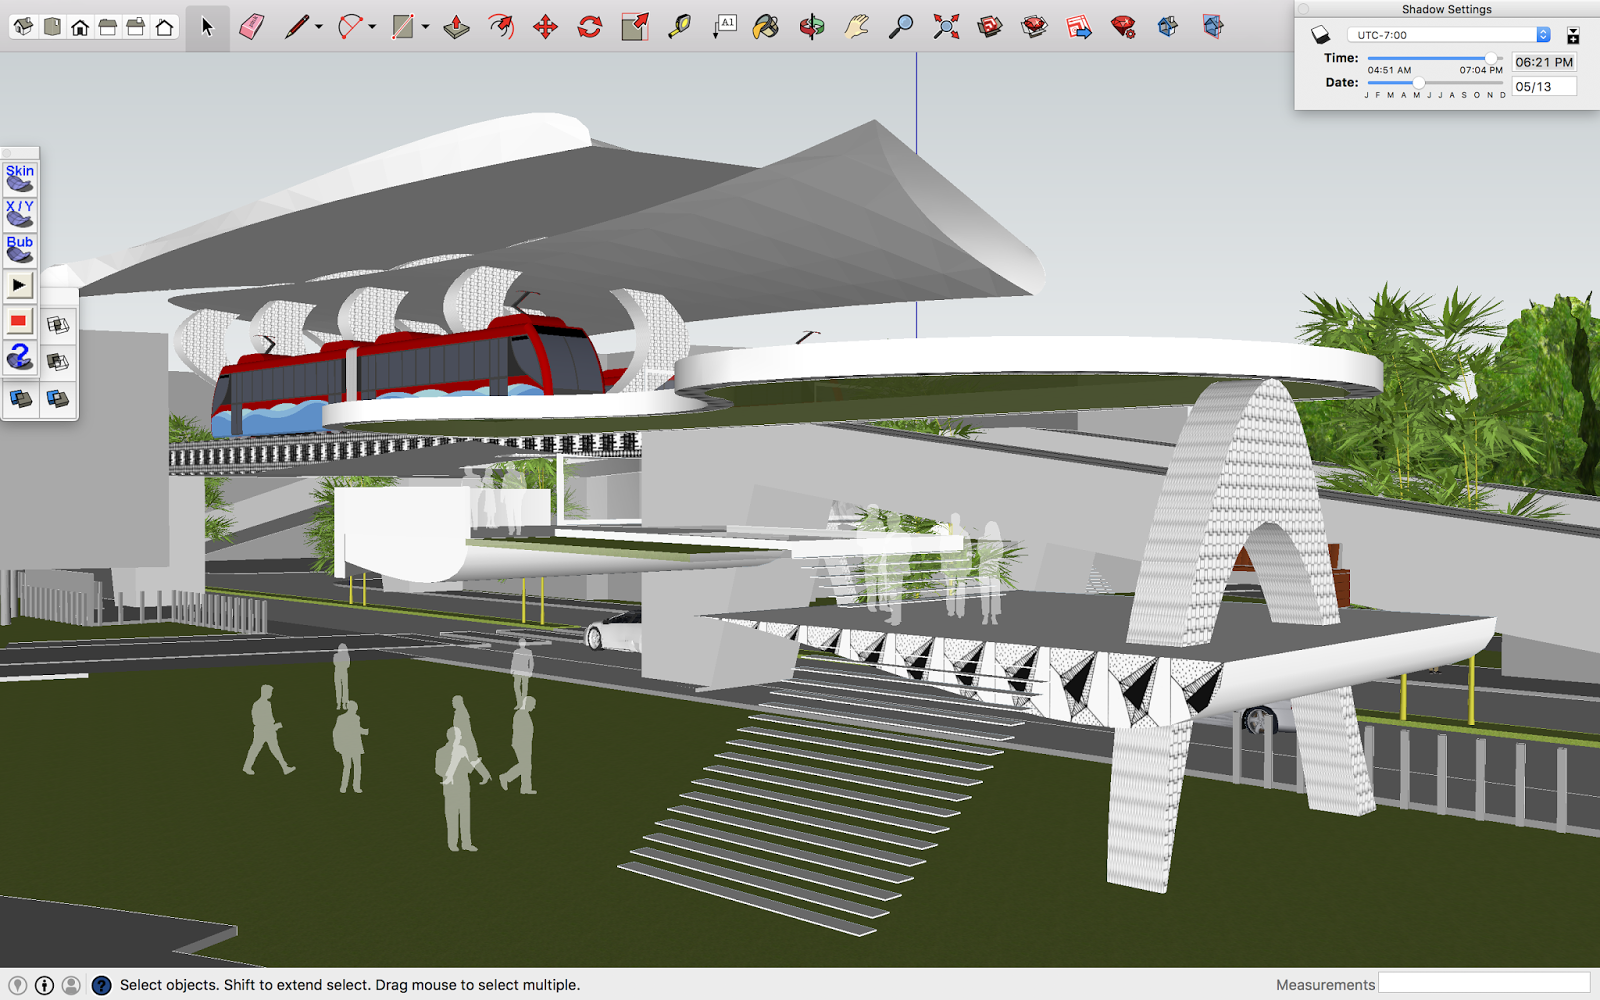Select the Move tool
Screen dimensions: 1600x1000
tap(545, 27)
